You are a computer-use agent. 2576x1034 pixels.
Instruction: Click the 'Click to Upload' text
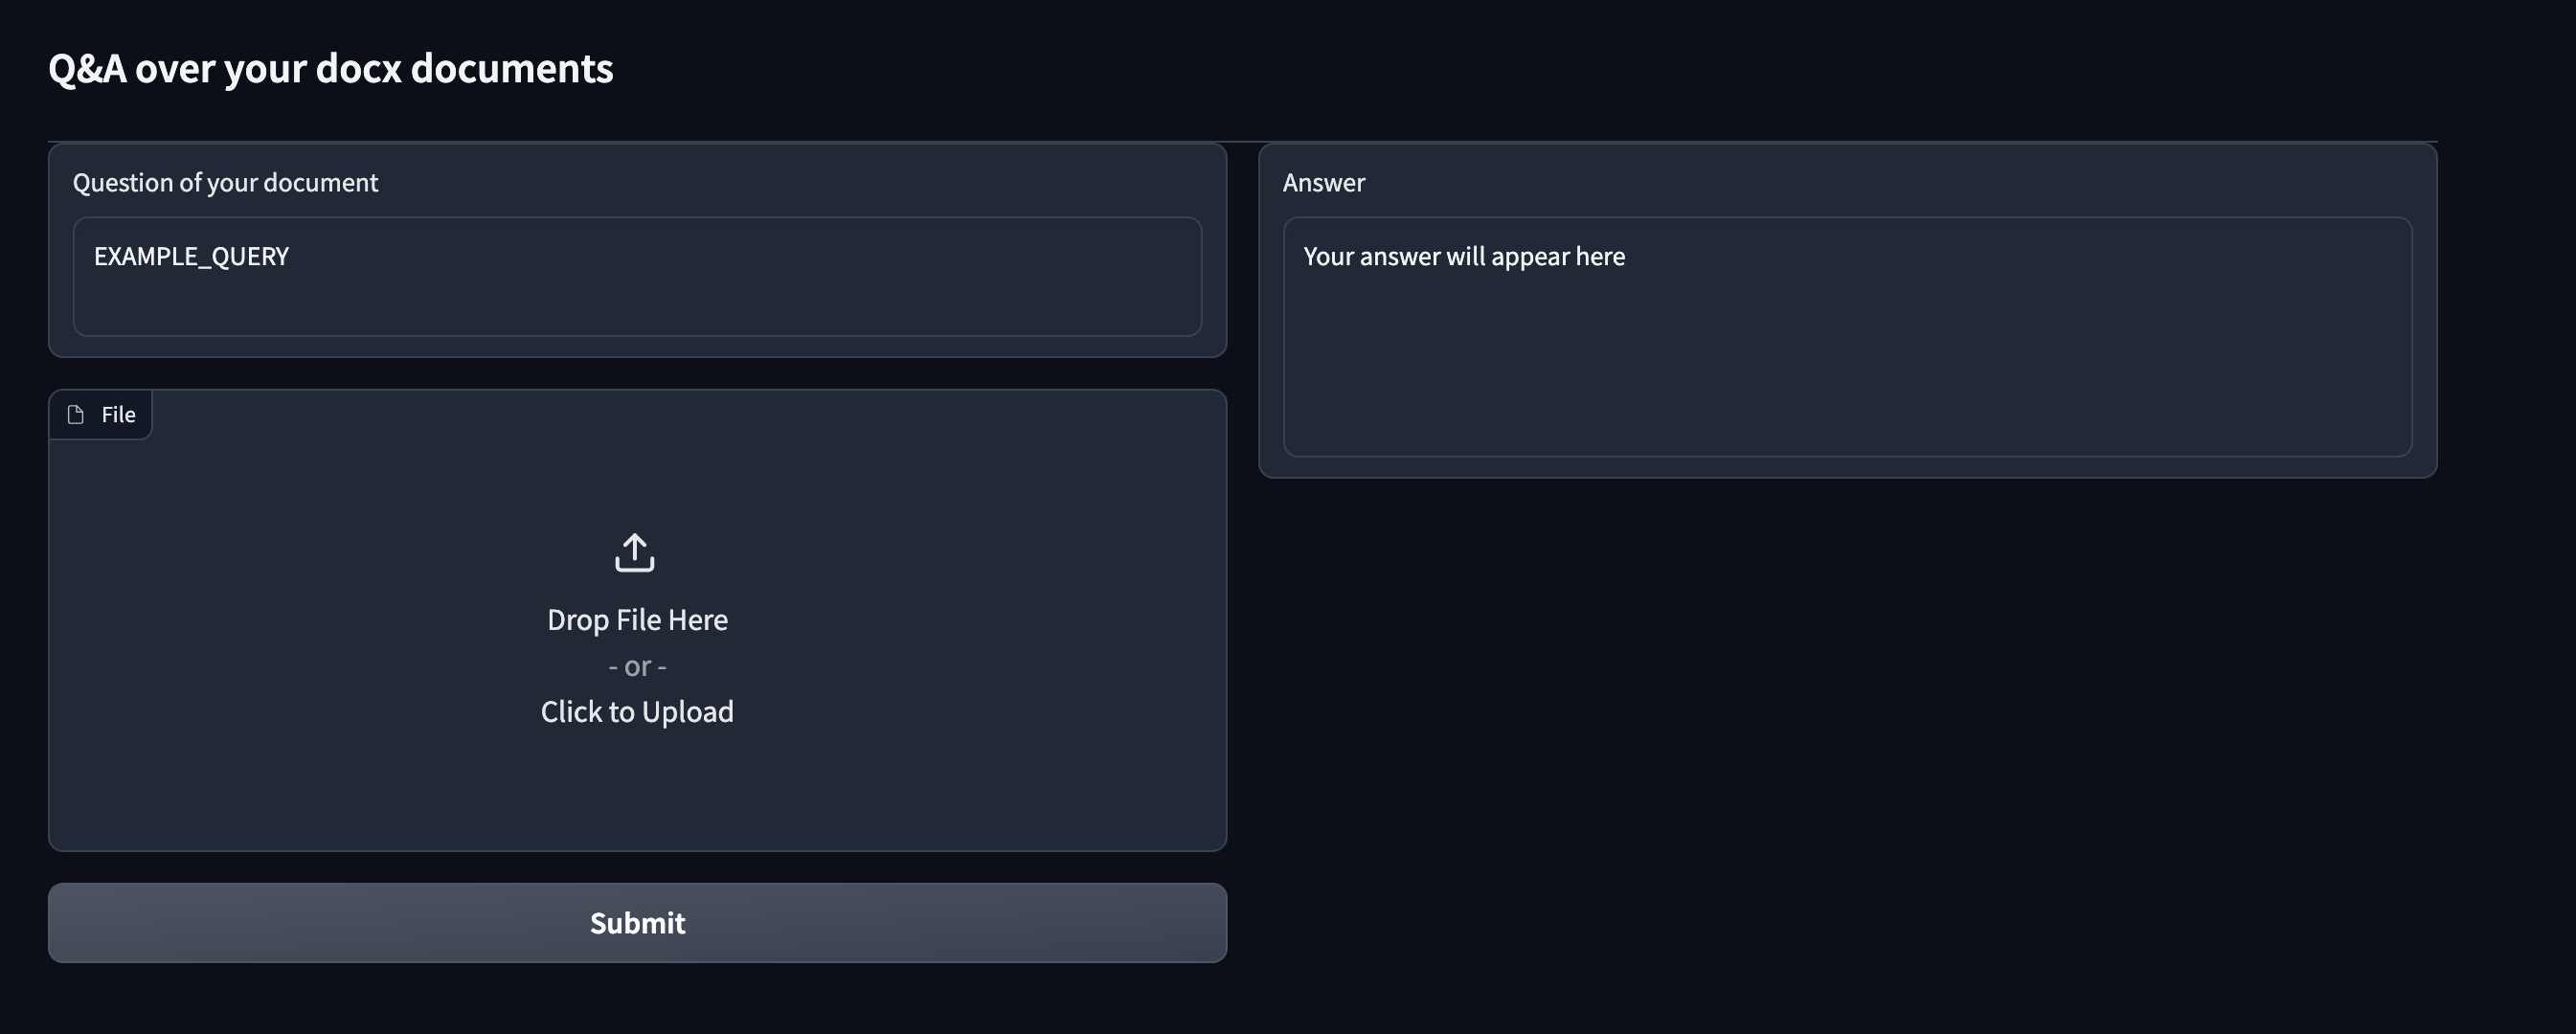[x=637, y=711]
